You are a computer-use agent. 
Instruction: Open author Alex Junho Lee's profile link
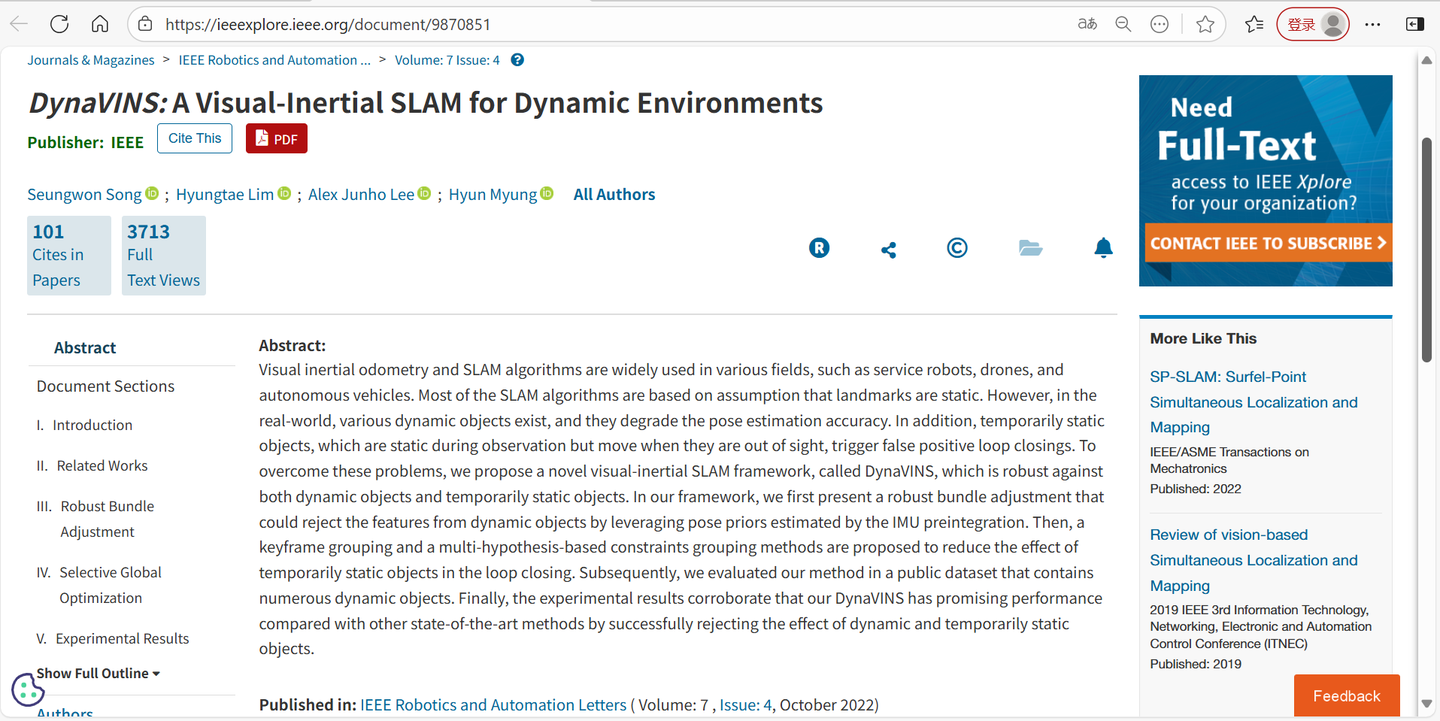point(361,194)
